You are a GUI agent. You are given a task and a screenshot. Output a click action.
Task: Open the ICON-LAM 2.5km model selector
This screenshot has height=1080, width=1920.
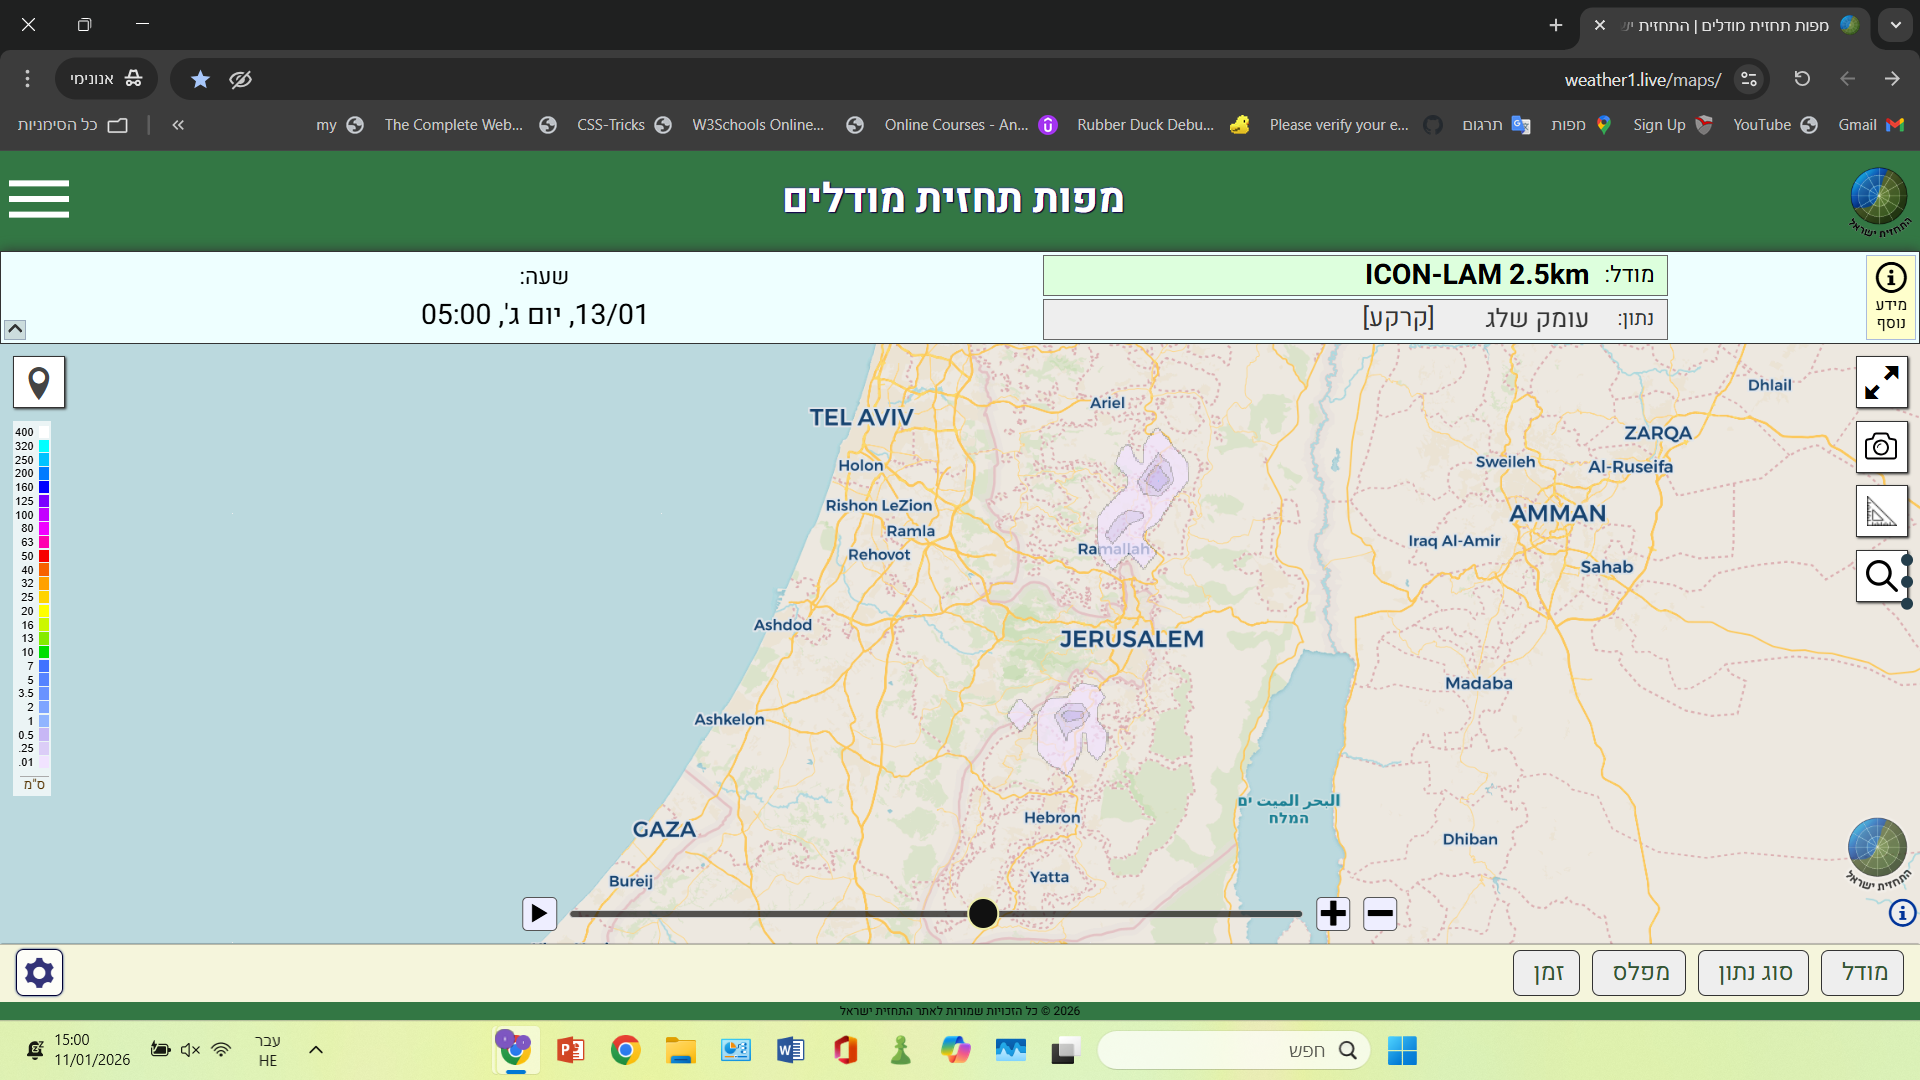(1353, 274)
